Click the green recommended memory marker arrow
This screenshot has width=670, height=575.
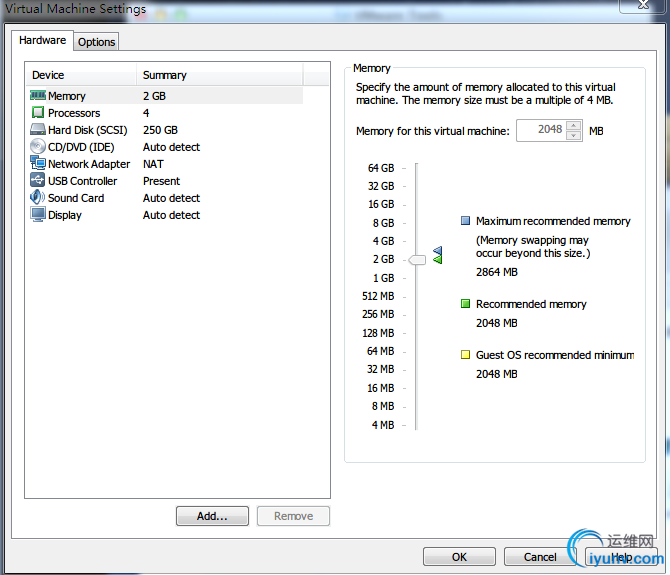[438, 259]
